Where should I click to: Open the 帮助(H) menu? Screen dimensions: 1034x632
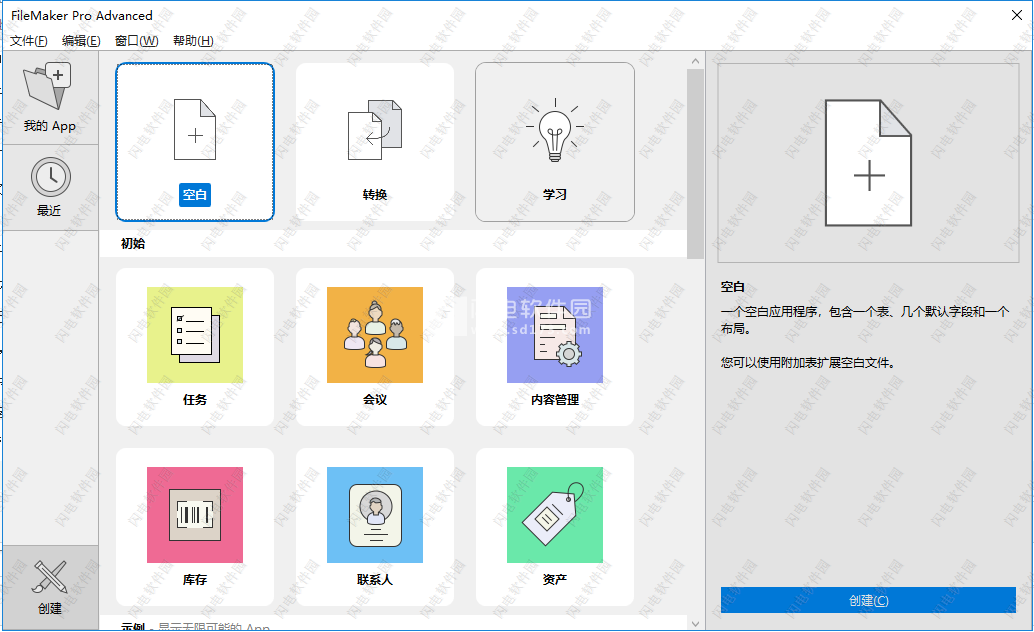(193, 41)
